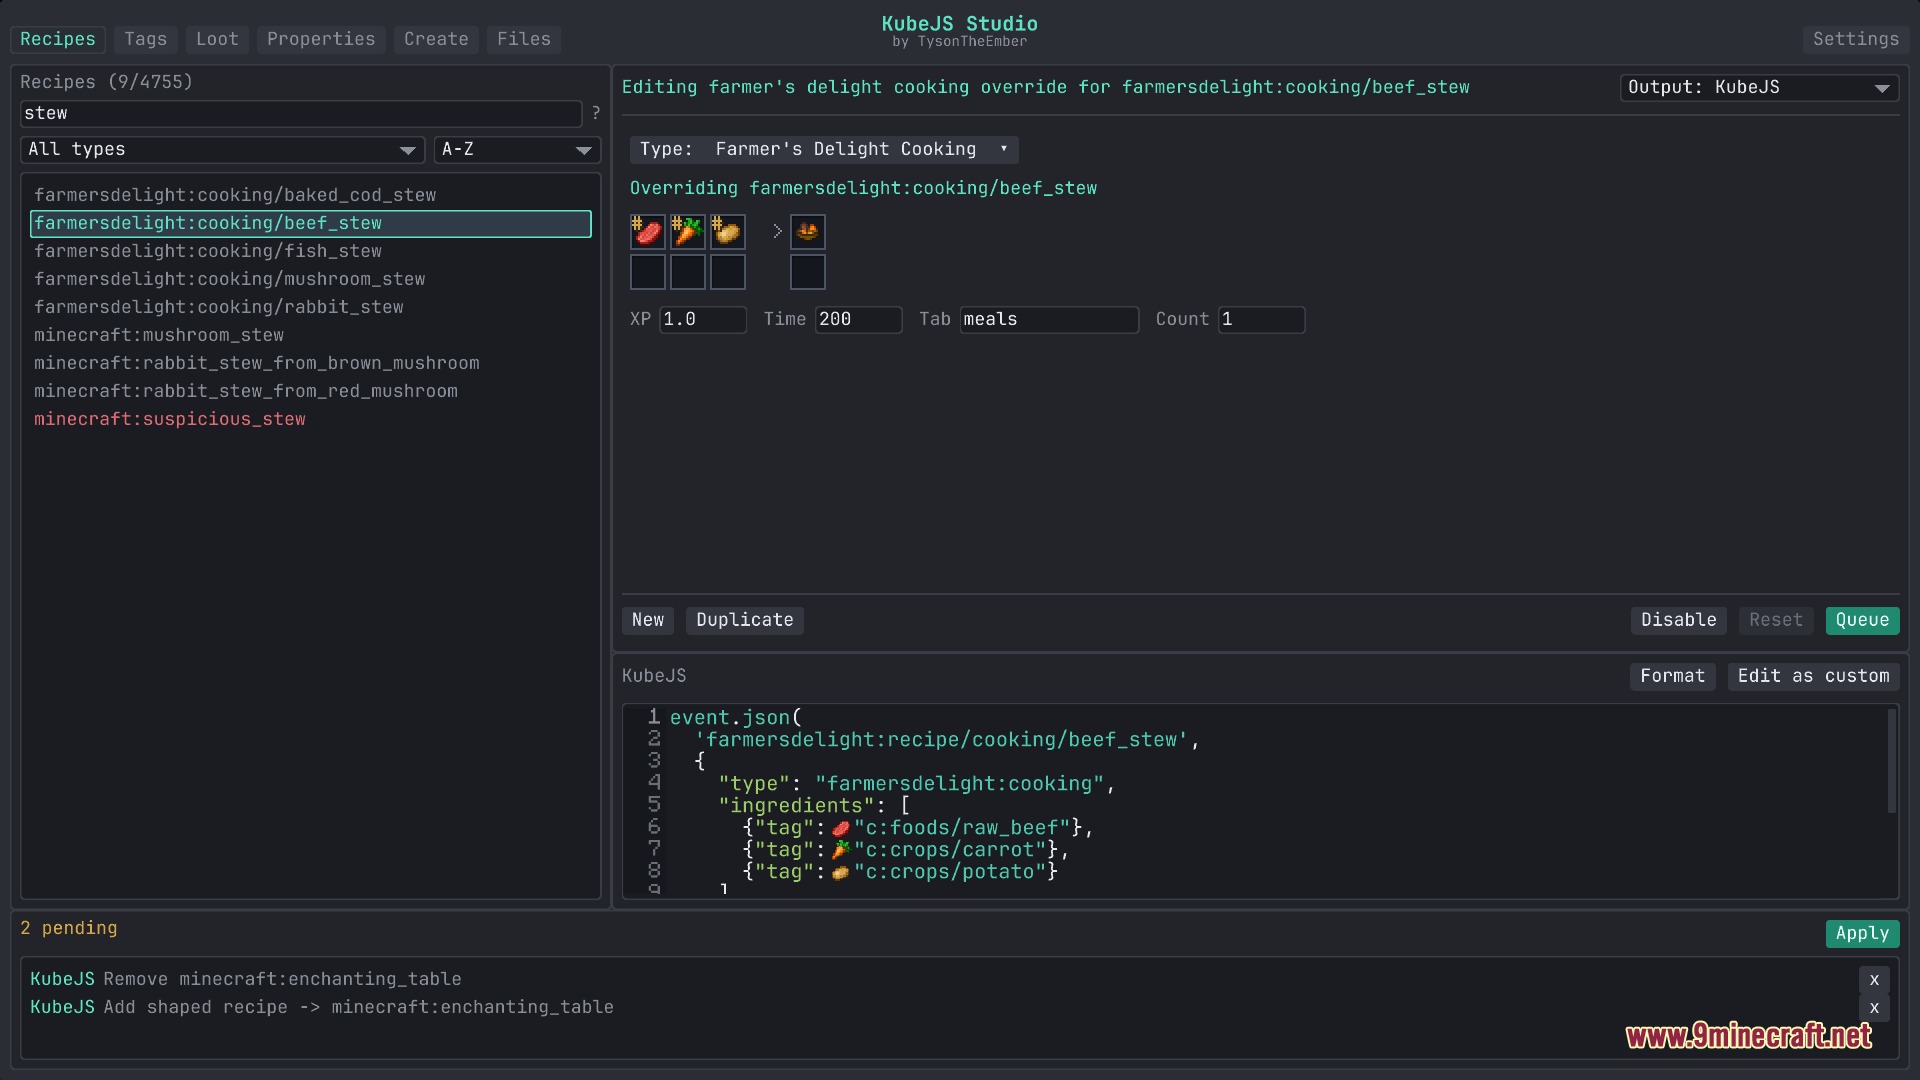Image resolution: width=1920 pixels, height=1080 pixels.
Task: Focus the recipe search field containing stew
Action: [301, 114]
